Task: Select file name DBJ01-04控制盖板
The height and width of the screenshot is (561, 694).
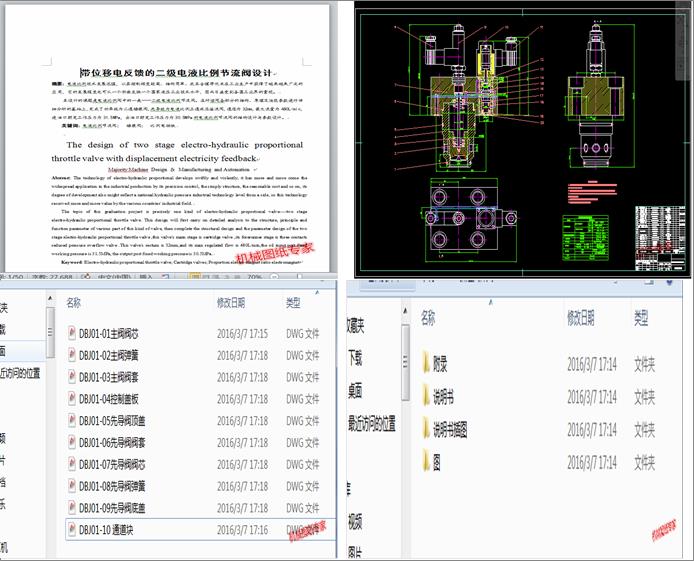Action: point(108,399)
